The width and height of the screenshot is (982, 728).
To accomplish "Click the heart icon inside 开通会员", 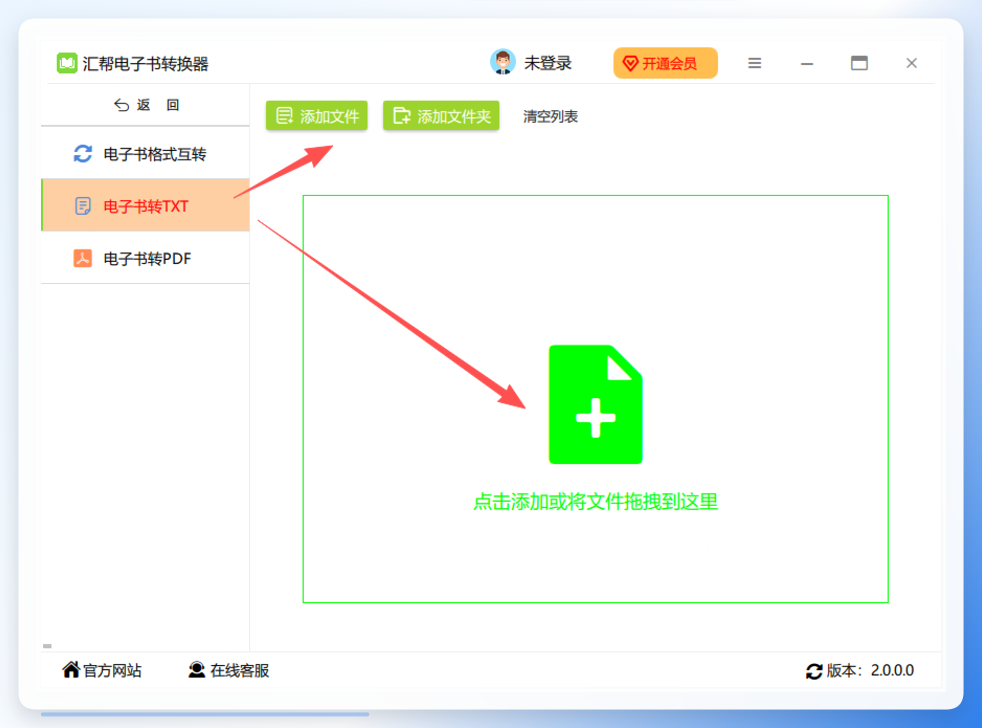I will click(x=631, y=63).
